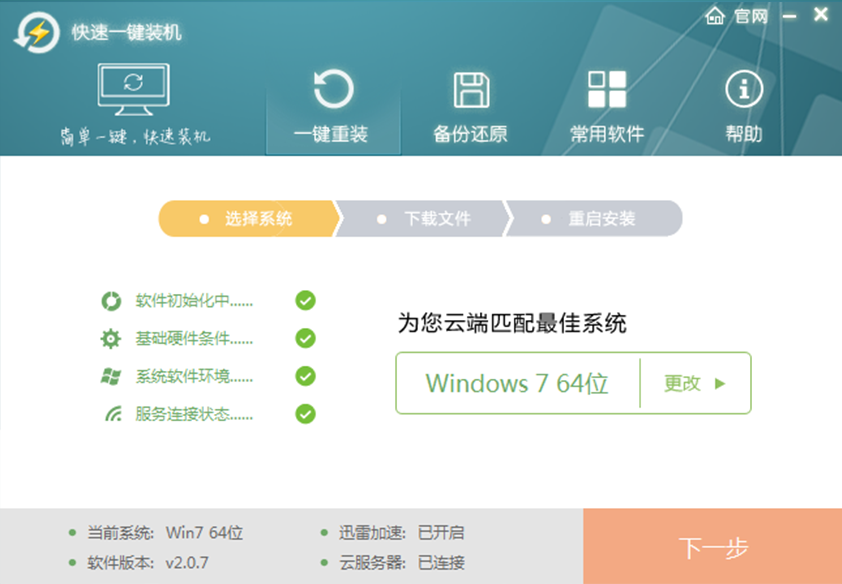The height and width of the screenshot is (584, 842).
Task: Click the signal icon for 服务连接状态
Action: pyautogui.click(x=113, y=414)
